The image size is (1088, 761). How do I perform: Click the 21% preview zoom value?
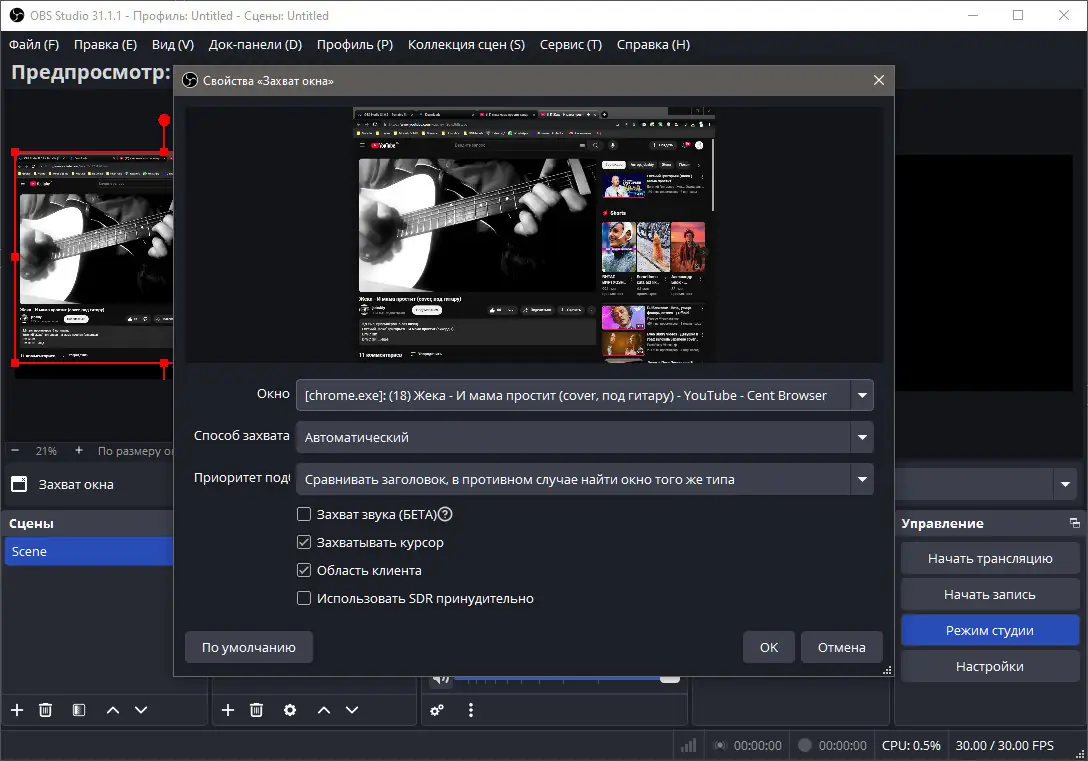pos(46,450)
